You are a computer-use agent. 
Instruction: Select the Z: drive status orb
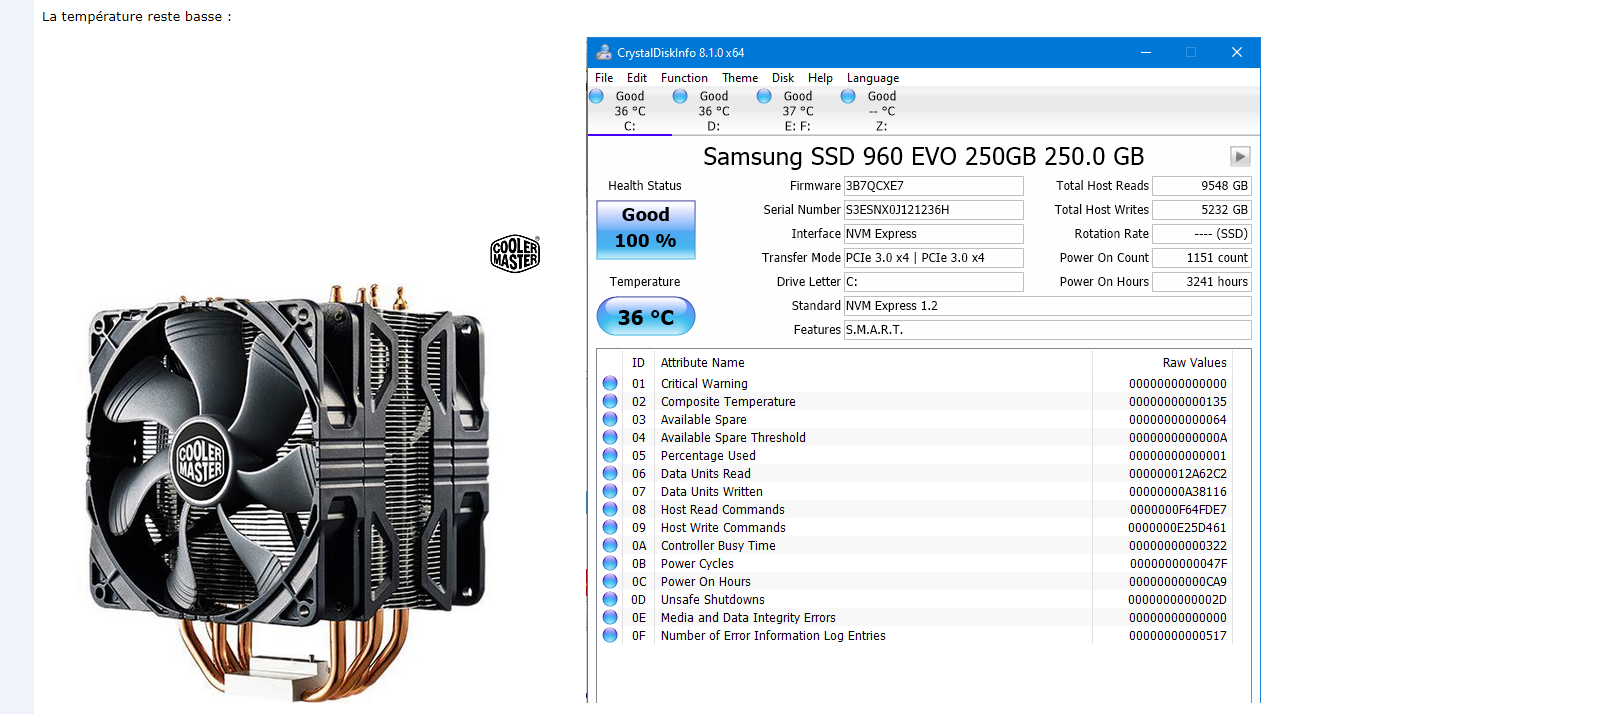[x=848, y=97]
